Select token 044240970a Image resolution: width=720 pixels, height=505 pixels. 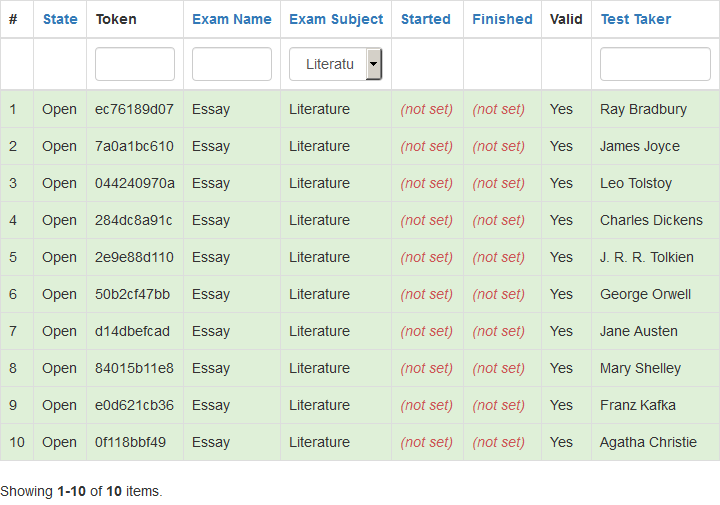(x=135, y=183)
